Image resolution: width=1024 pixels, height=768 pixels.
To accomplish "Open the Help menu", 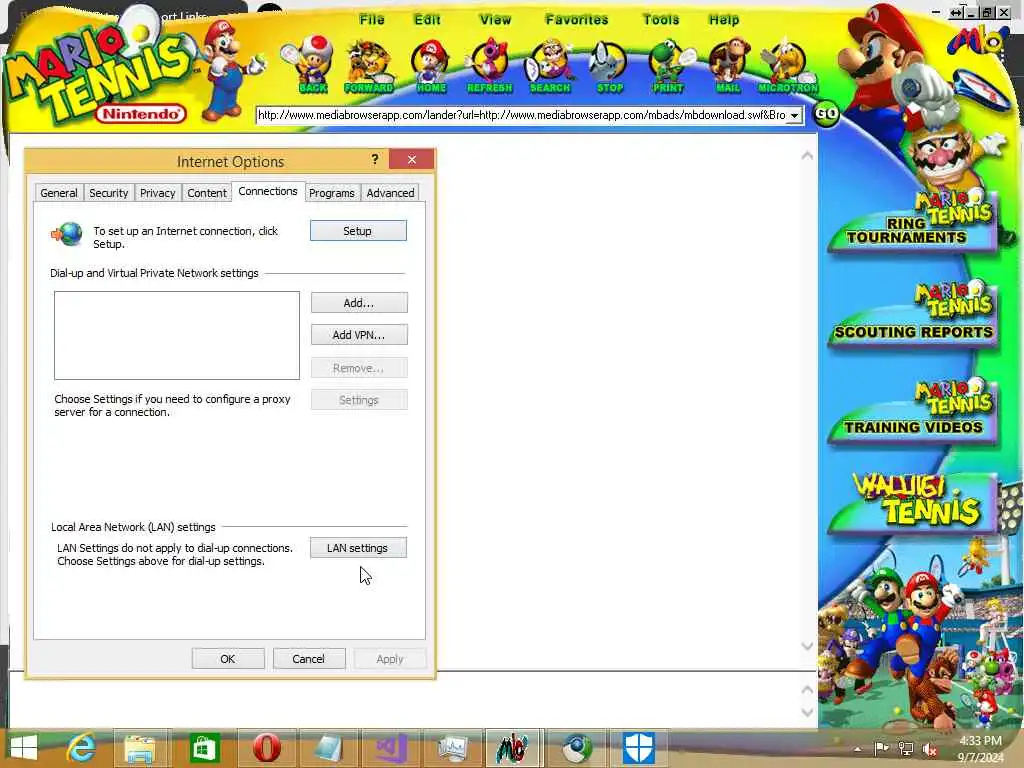I will pyautogui.click(x=724, y=20).
